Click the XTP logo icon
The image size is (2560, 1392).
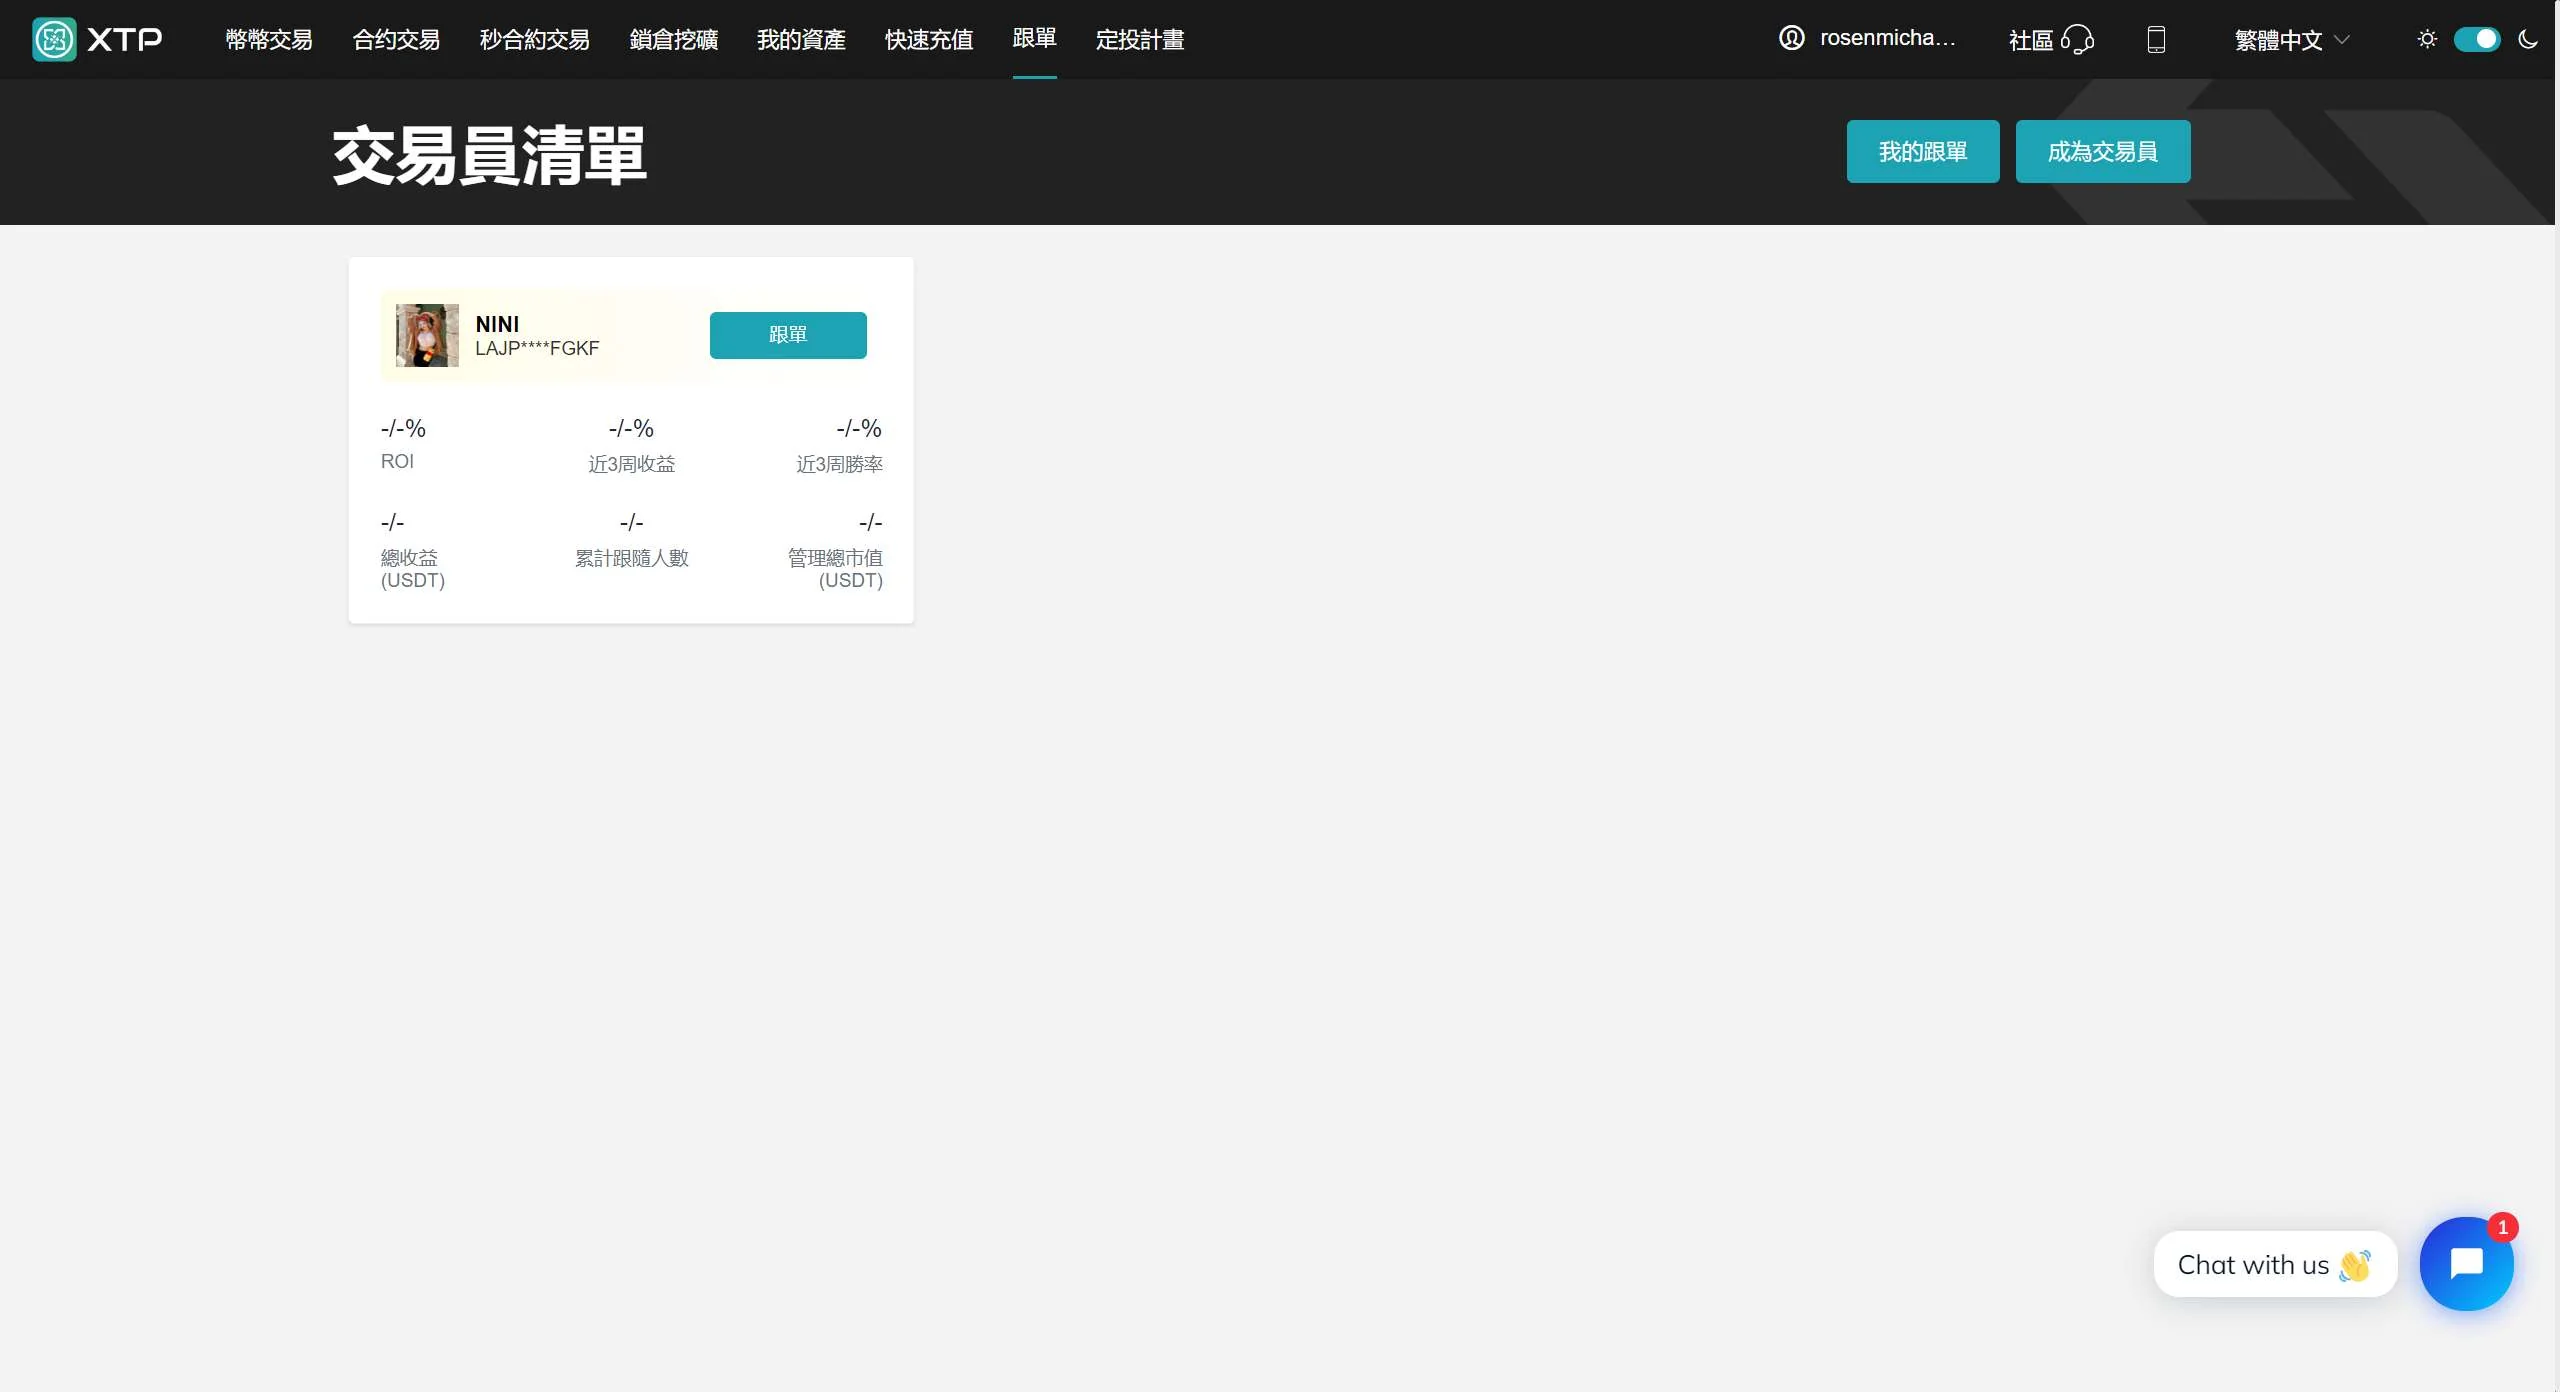(54, 39)
